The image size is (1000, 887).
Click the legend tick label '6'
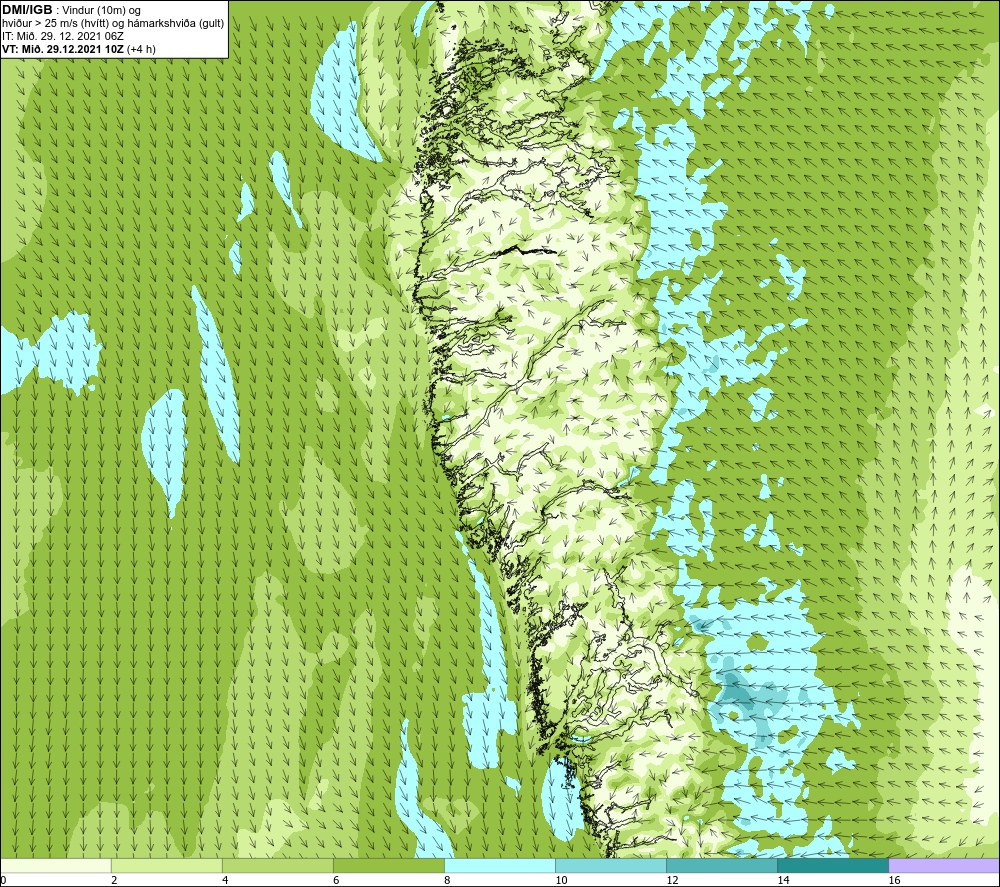pos(336,881)
